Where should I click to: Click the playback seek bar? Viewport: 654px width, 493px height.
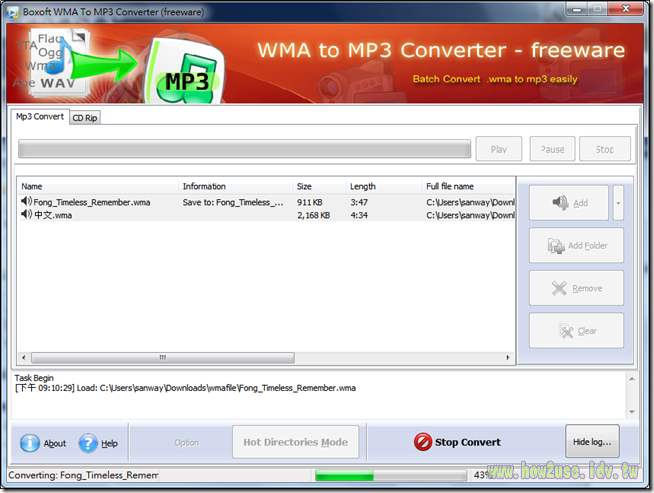click(x=244, y=149)
